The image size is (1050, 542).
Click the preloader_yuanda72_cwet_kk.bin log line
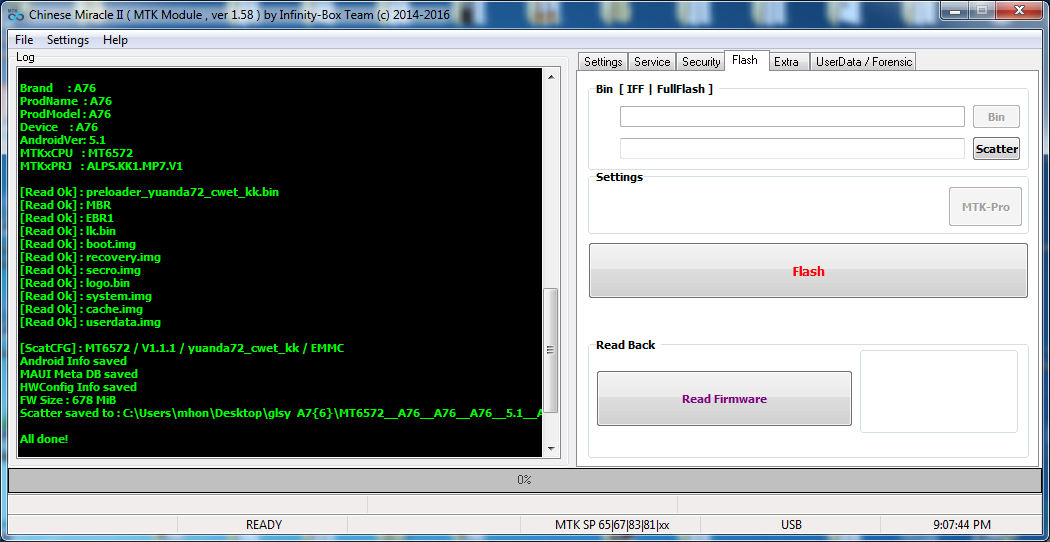pyautogui.click(x=149, y=192)
